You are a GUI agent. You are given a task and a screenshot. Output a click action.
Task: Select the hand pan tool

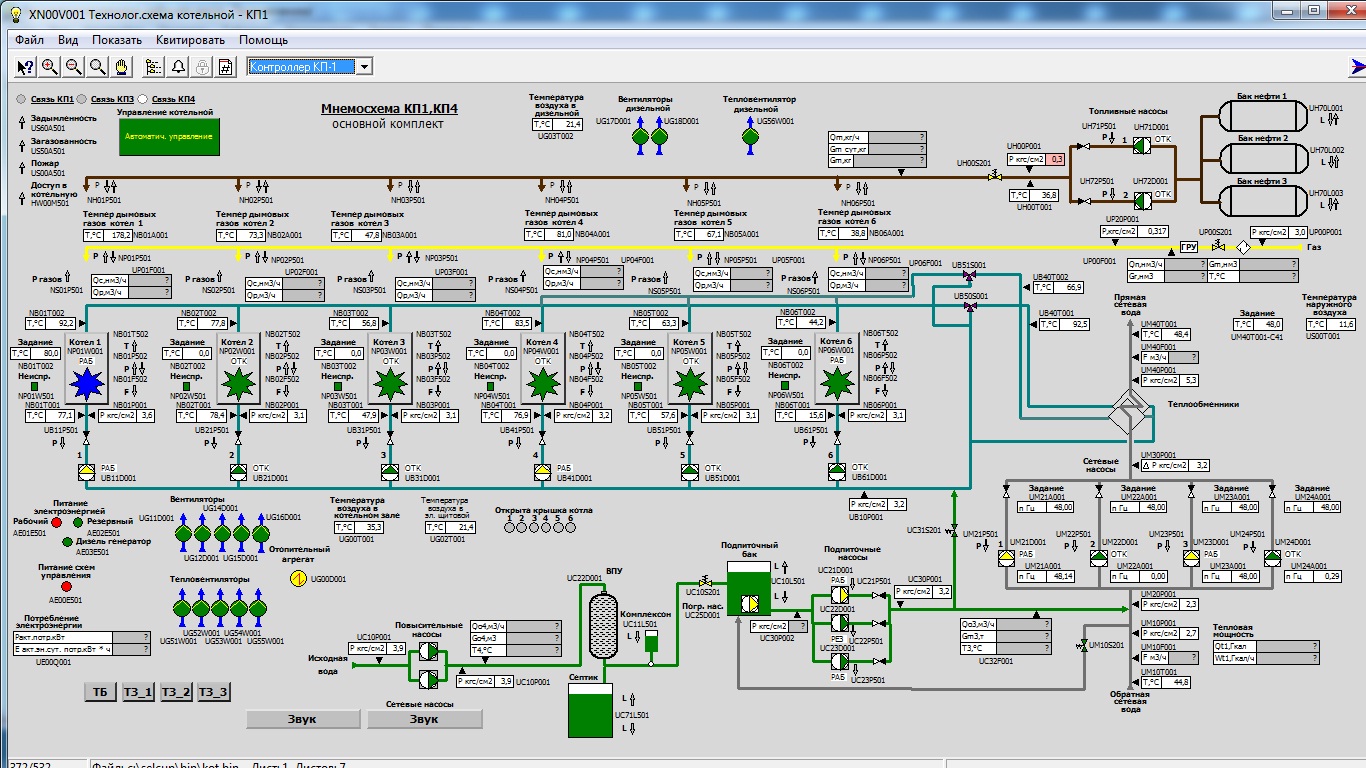[x=122, y=67]
